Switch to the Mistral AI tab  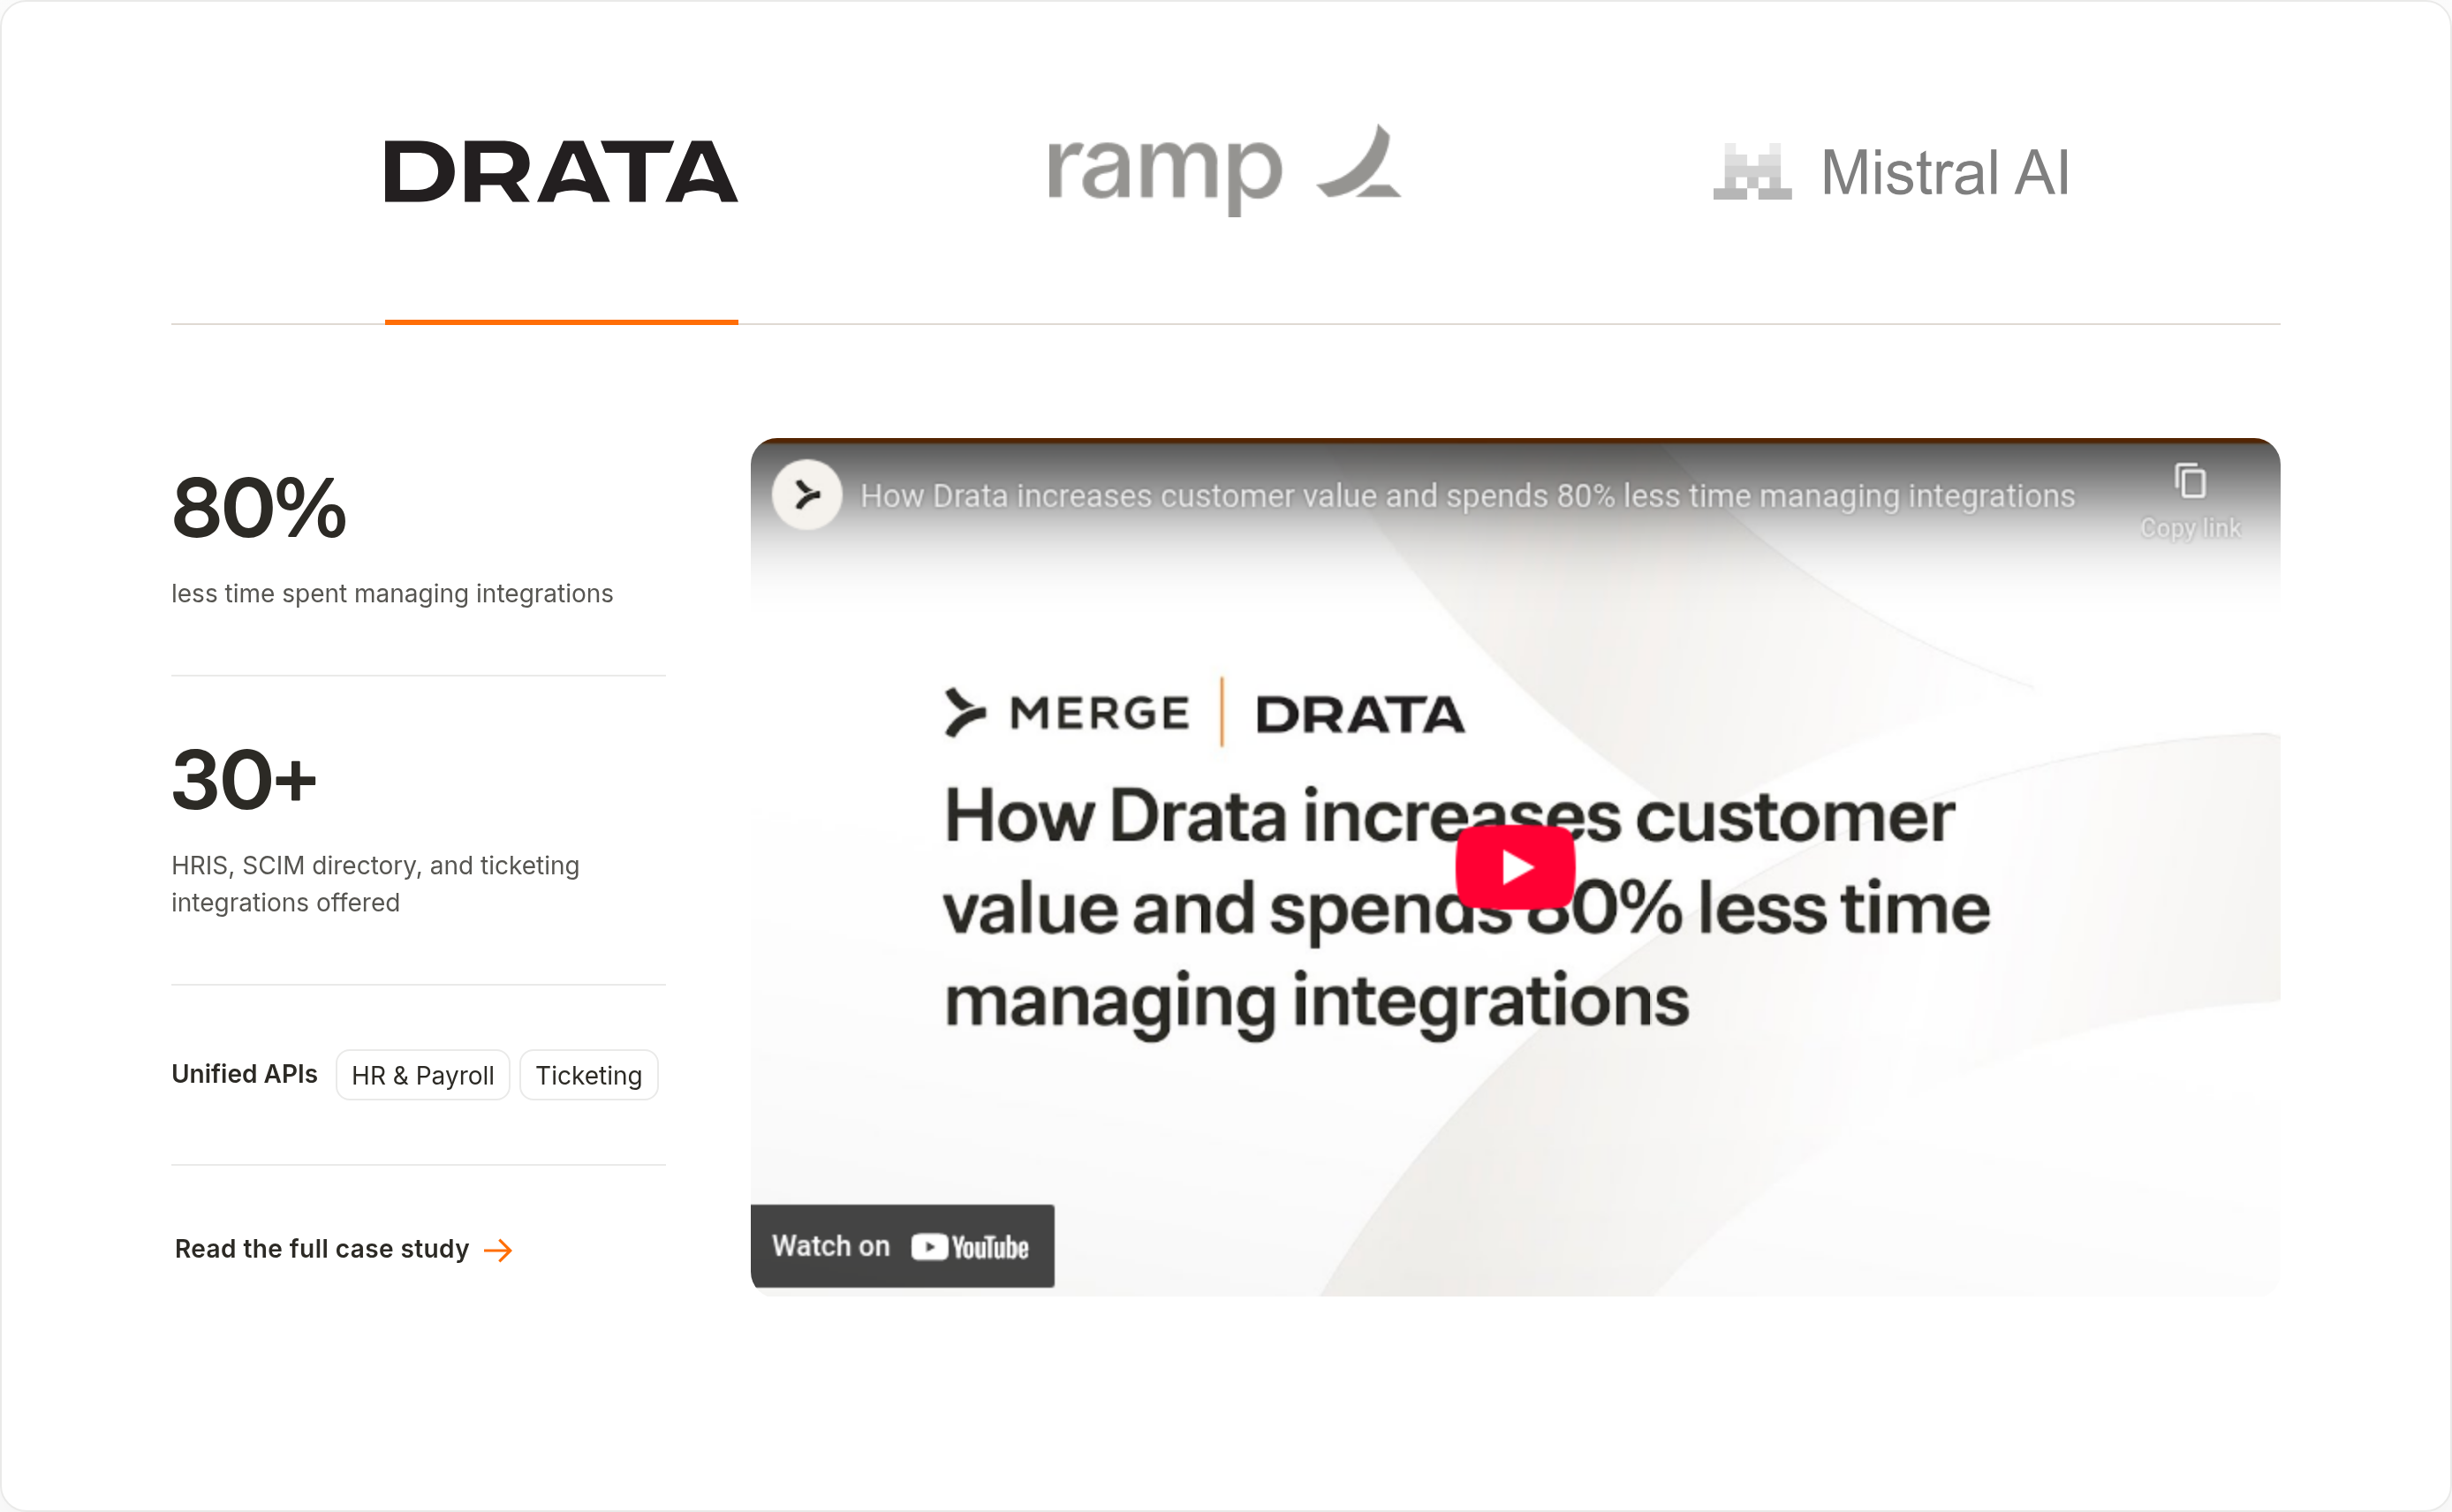coord(1891,172)
